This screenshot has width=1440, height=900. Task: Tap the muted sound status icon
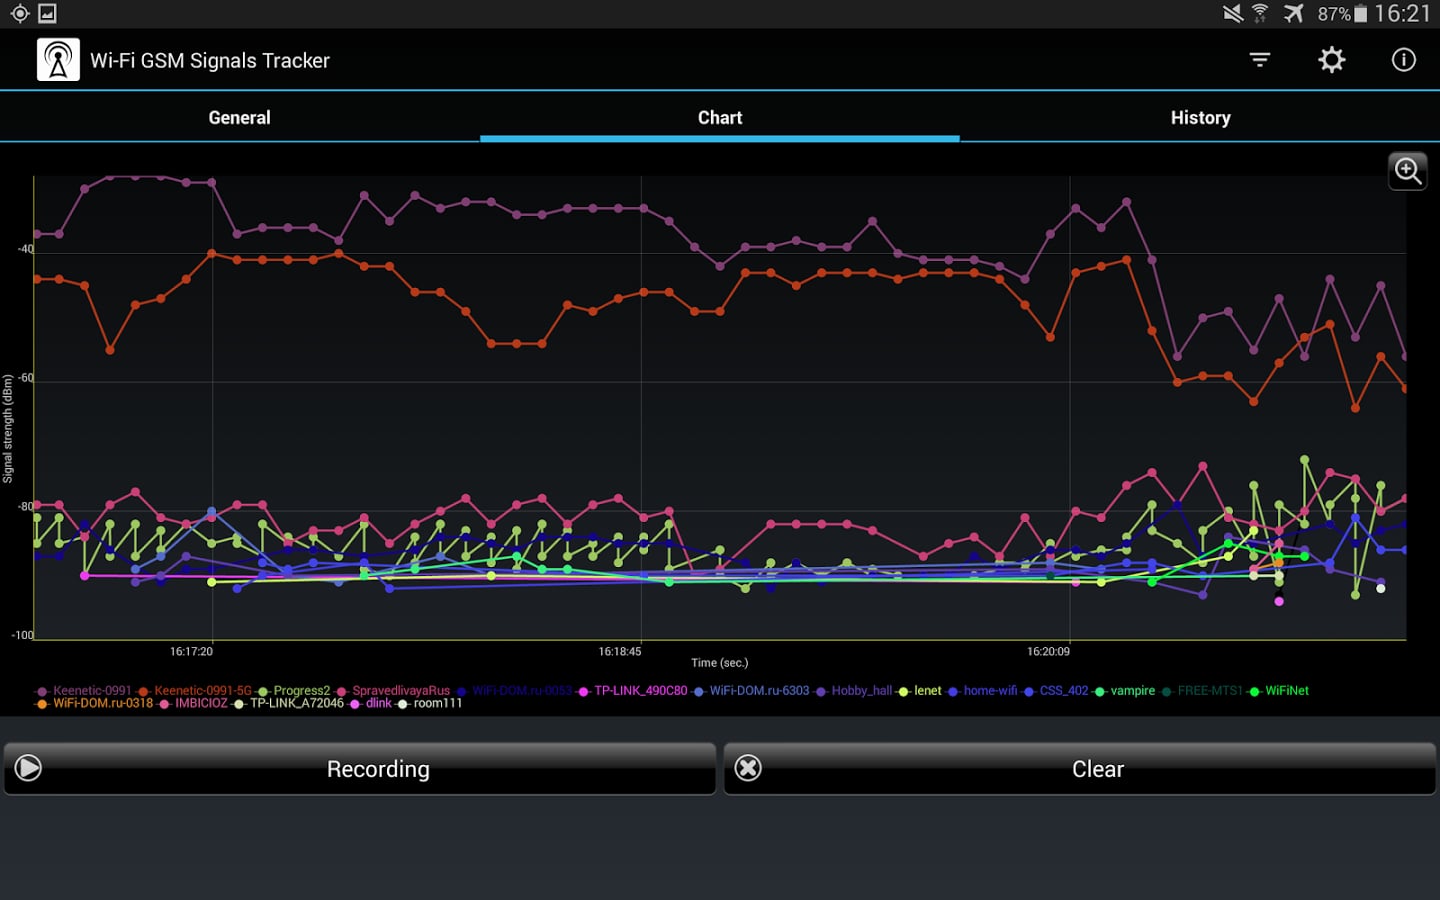point(1233,14)
